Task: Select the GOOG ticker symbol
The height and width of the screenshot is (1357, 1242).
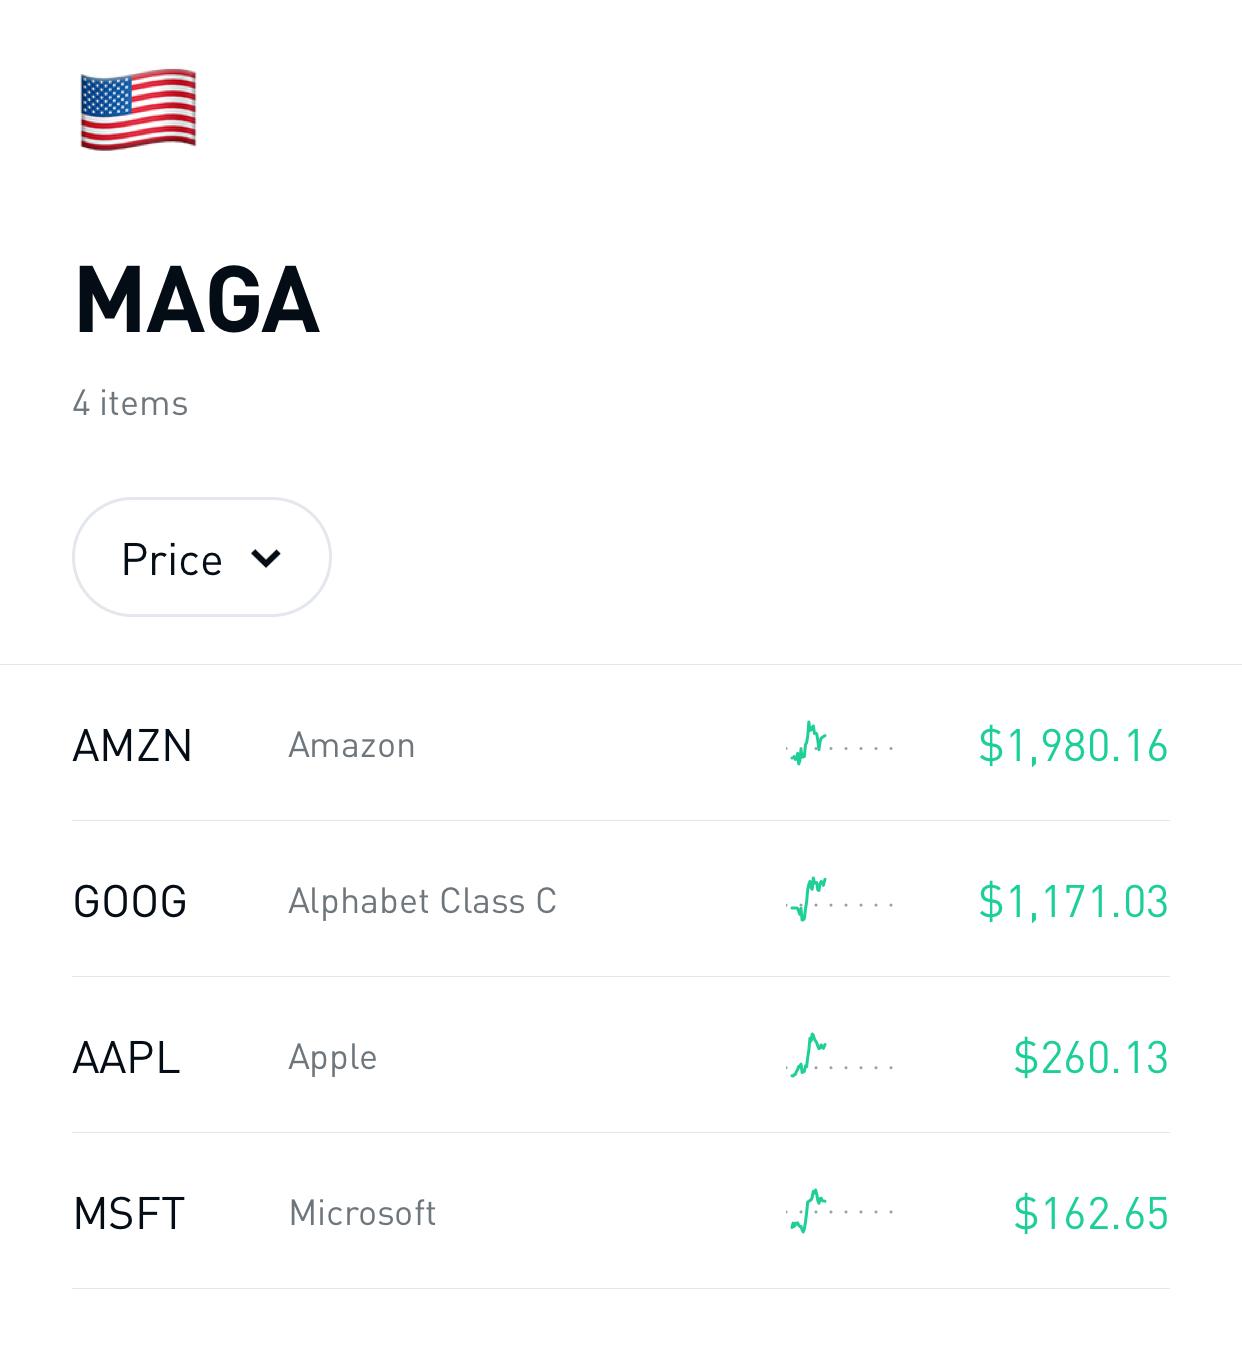Action: pyautogui.click(x=130, y=902)
